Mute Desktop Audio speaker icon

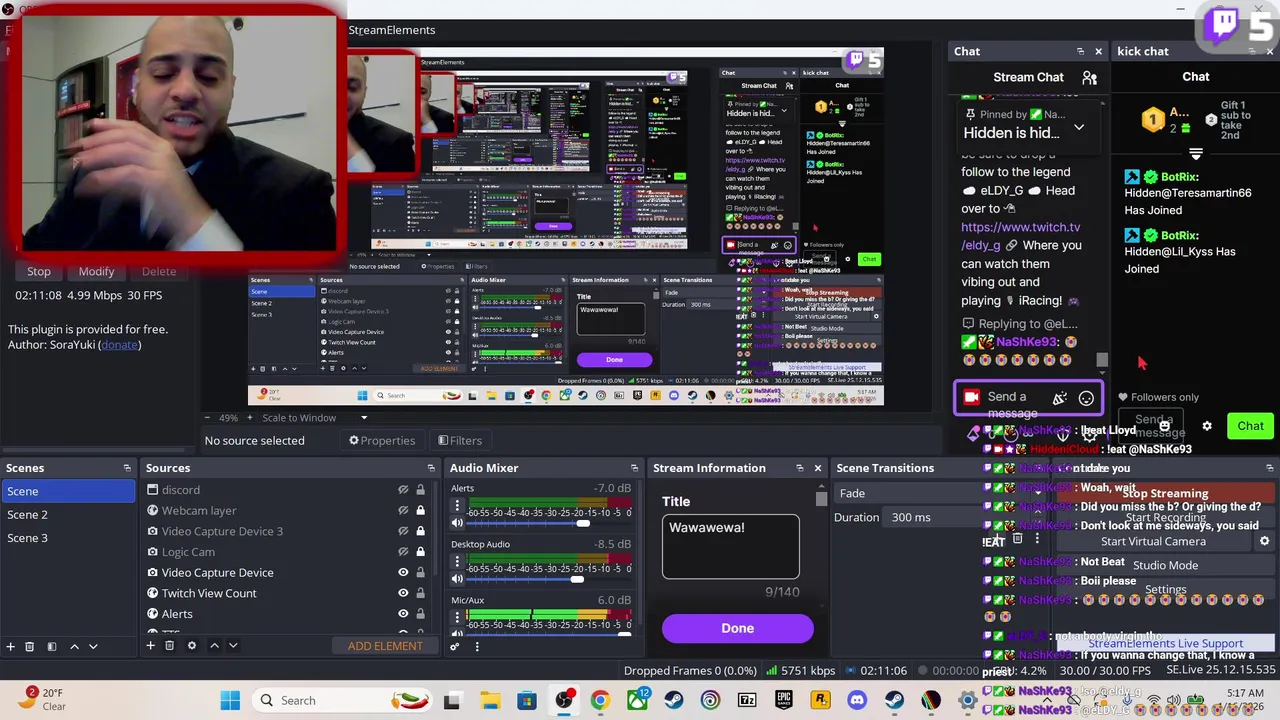click(x=457, y=579)
